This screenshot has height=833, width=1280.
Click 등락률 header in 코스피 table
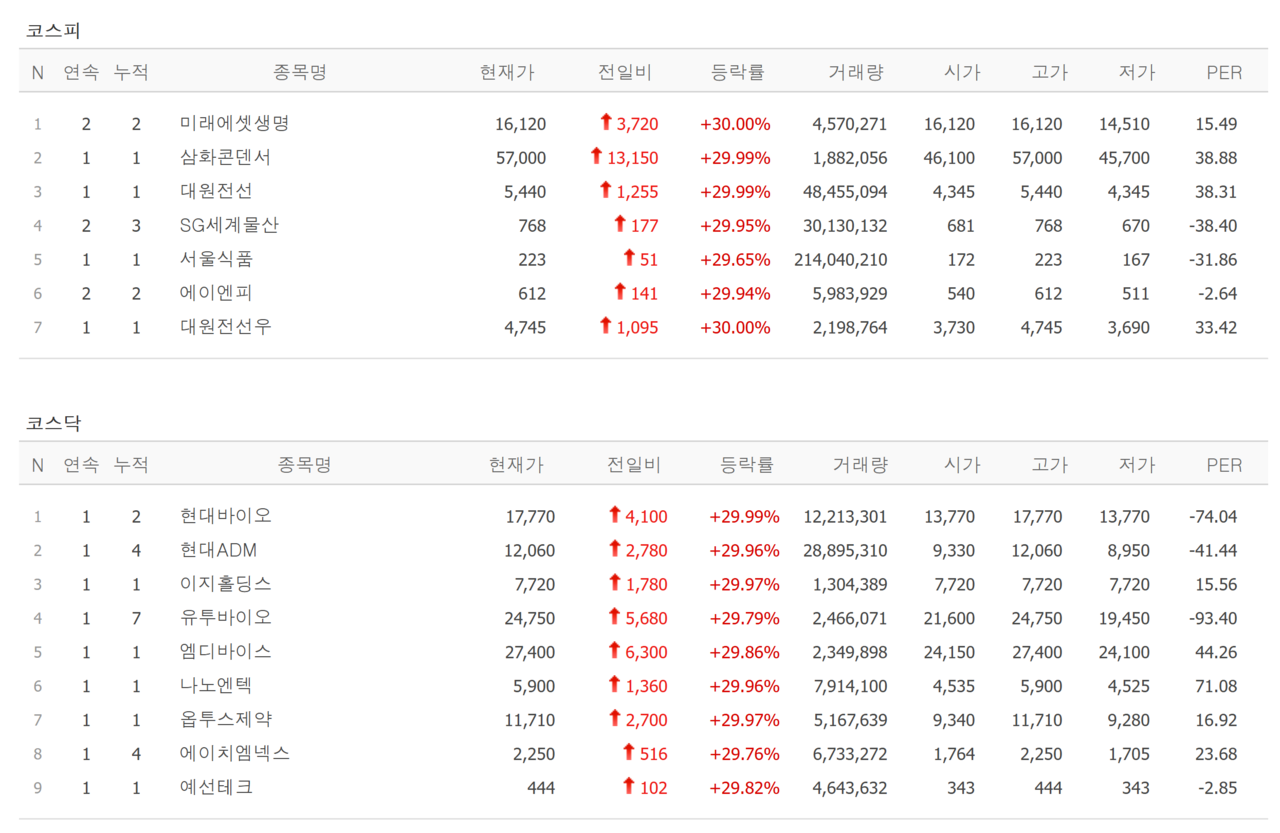pyautogui.click(x=738, y=72)
